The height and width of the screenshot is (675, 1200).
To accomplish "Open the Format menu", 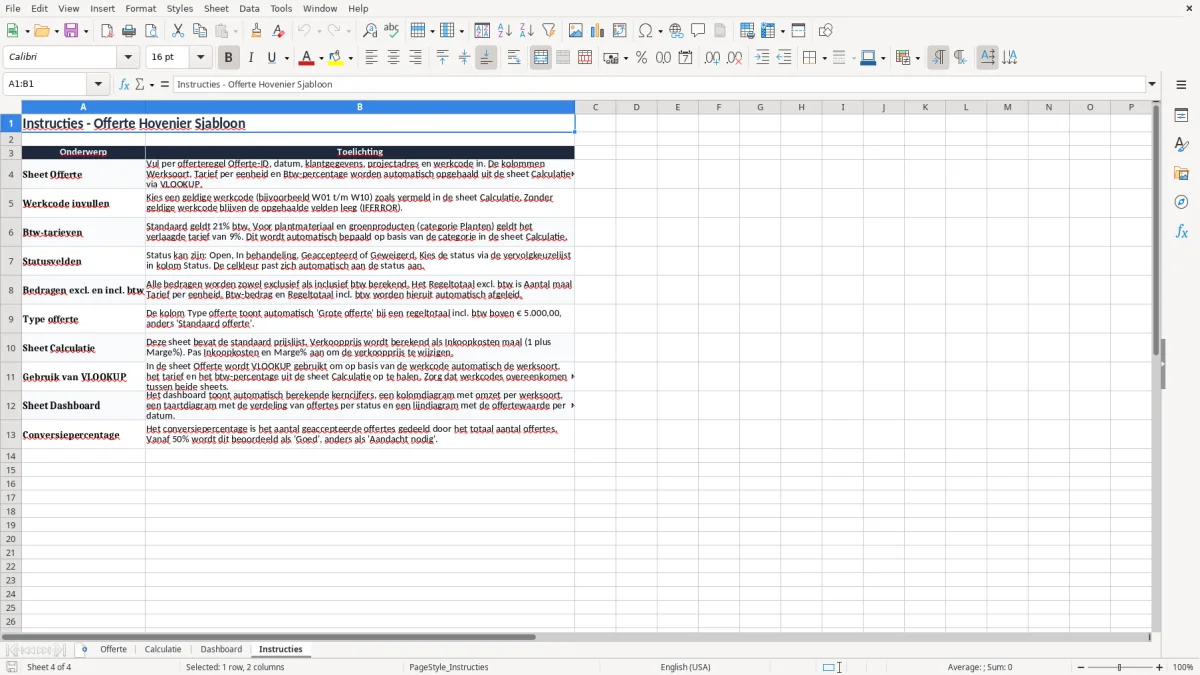I will [x=141, y=8].
